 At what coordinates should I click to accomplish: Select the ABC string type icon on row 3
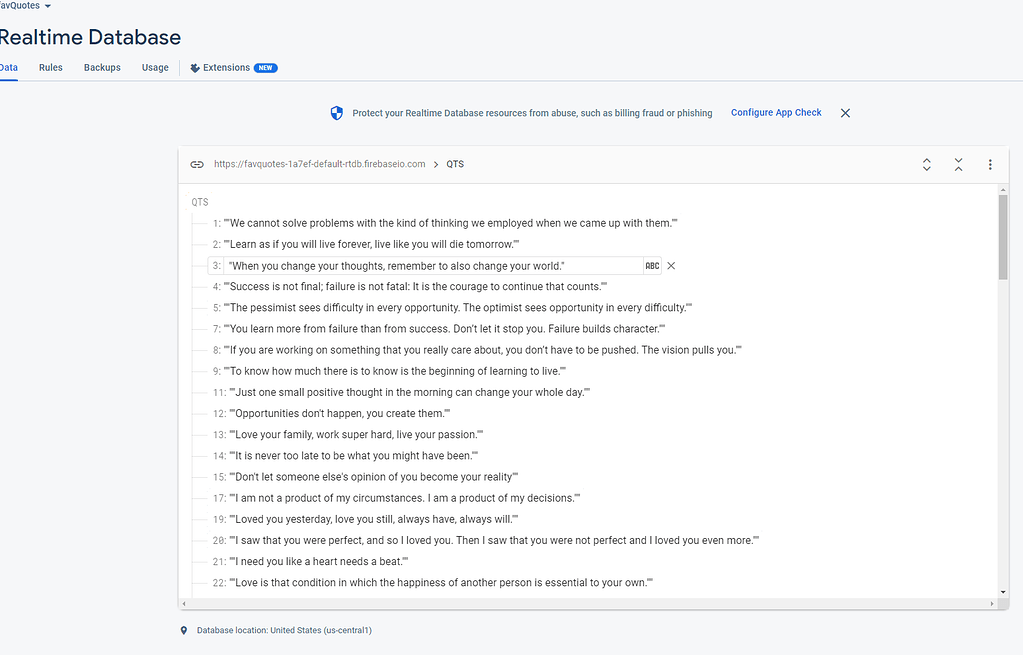tap(652, 265)
